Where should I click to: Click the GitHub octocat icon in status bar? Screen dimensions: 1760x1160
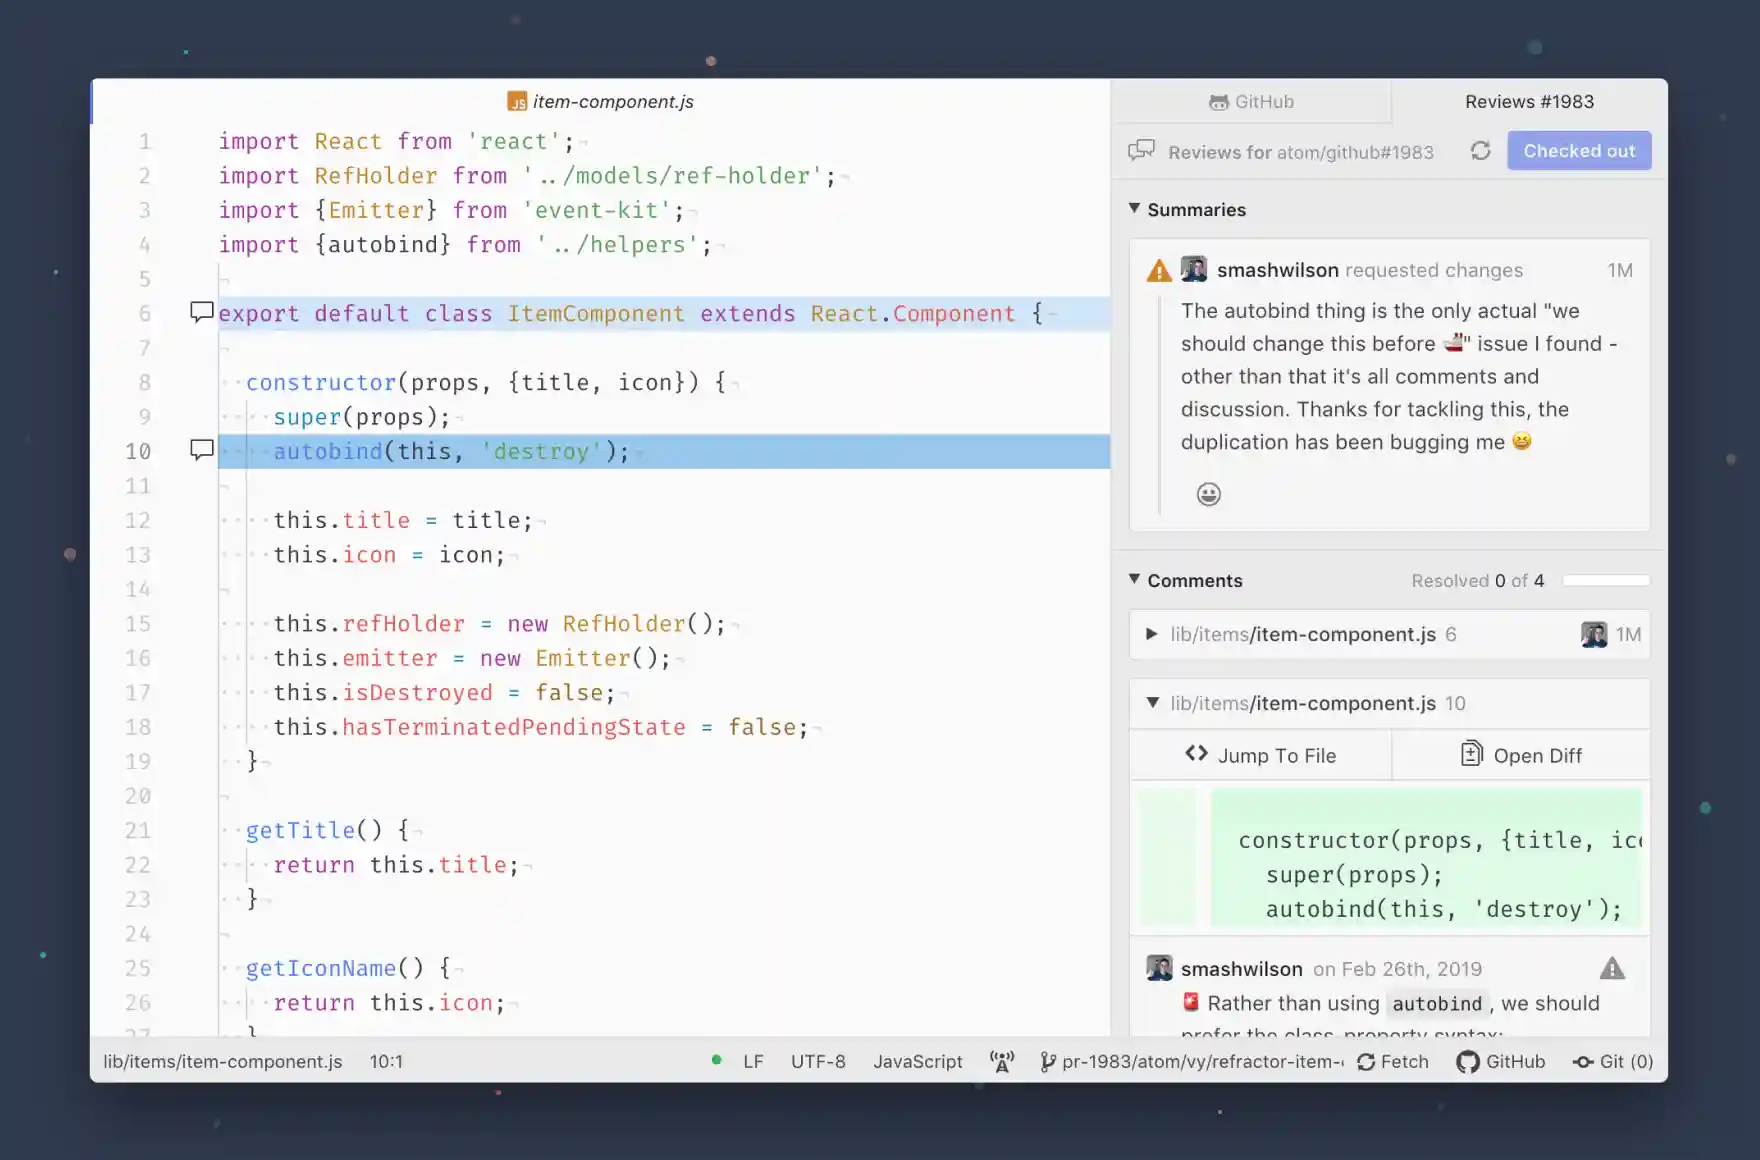[1466, 1061]
